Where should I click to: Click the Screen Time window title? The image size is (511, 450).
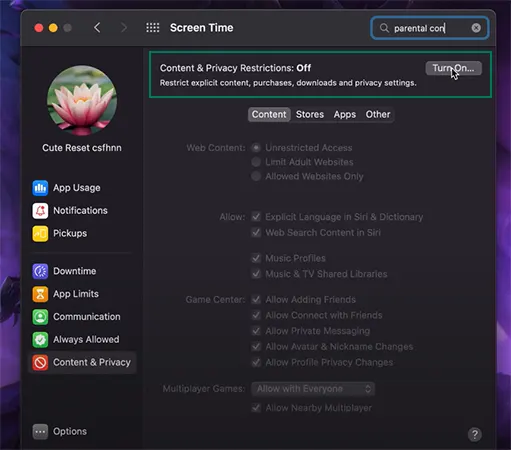[x=202, y=28]
